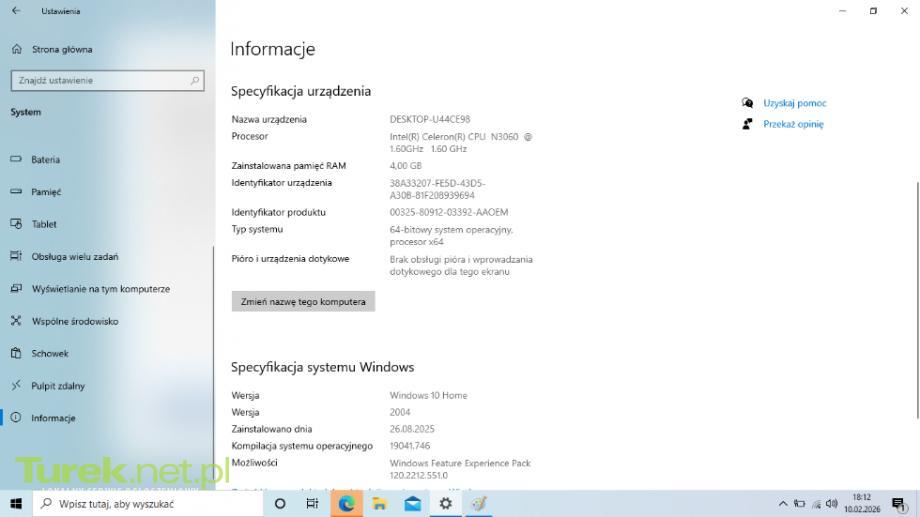The height and width of the screenshot is (517, 920).
Task: Open the Bateria settings section
Action: (45, 160)
